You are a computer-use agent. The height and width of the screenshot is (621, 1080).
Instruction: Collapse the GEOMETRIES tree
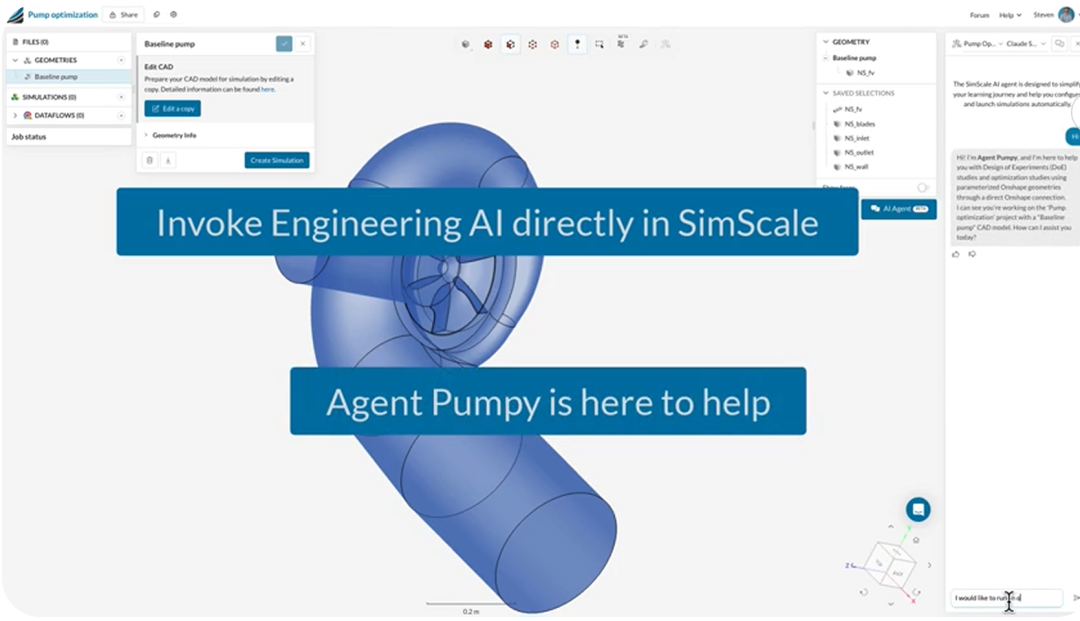[x=15, y=61]
